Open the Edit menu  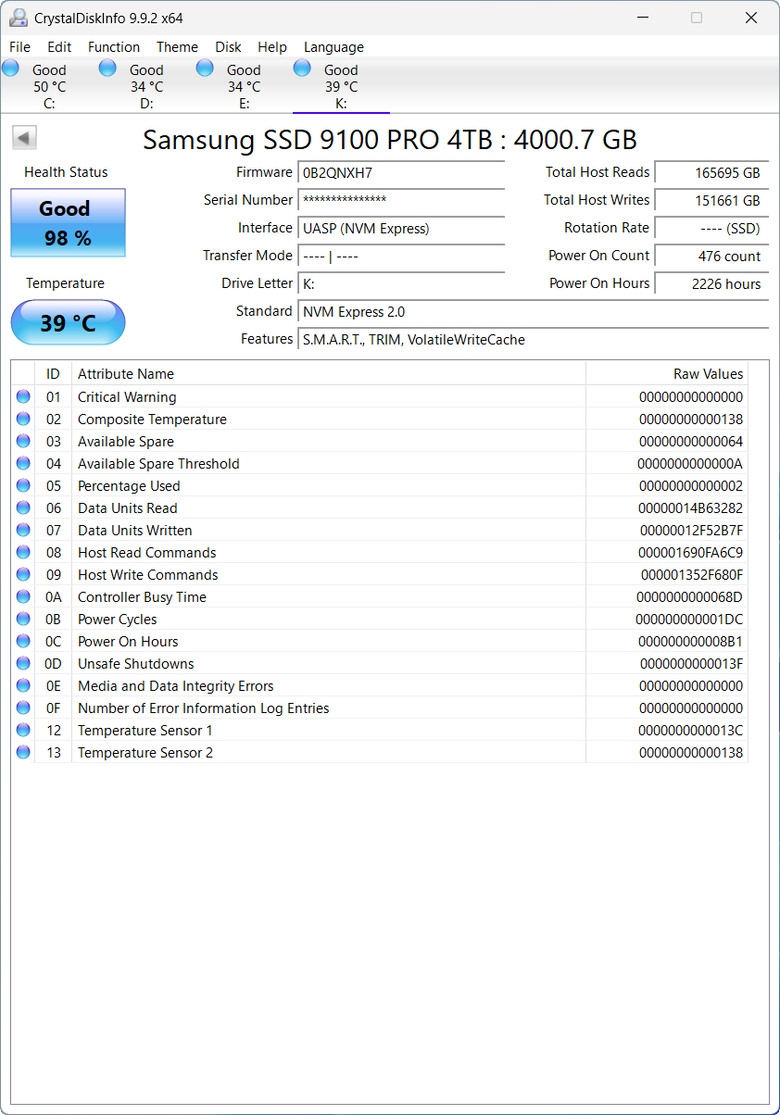59,47
